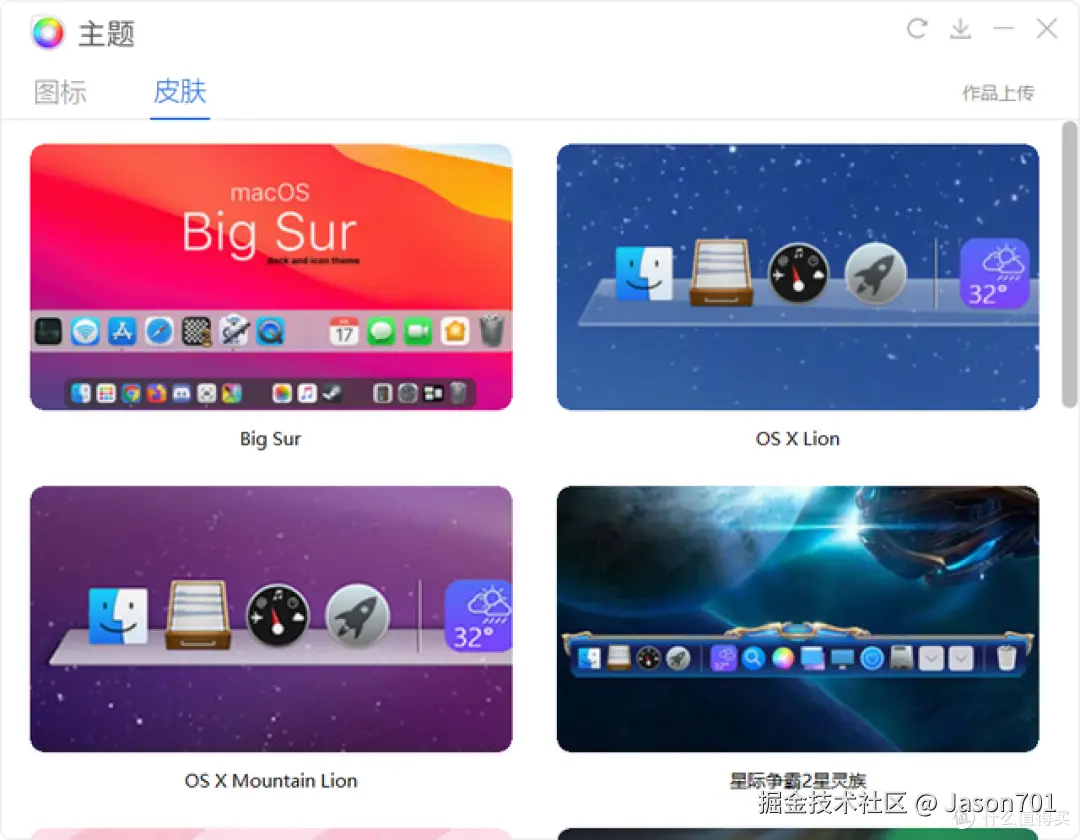Click the magnifier icon in the StarCraft dock
The height and width of the screenshot is (840, 1080).
click(x=752, y=659)
